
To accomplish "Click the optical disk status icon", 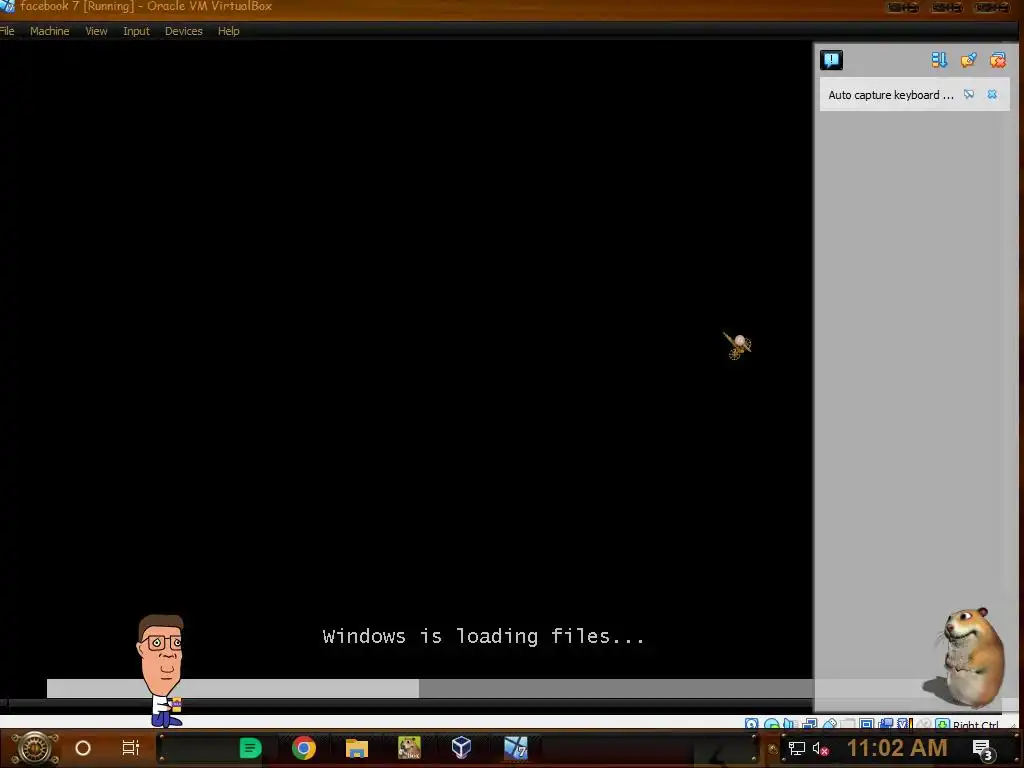I will (x=771, y=724).
